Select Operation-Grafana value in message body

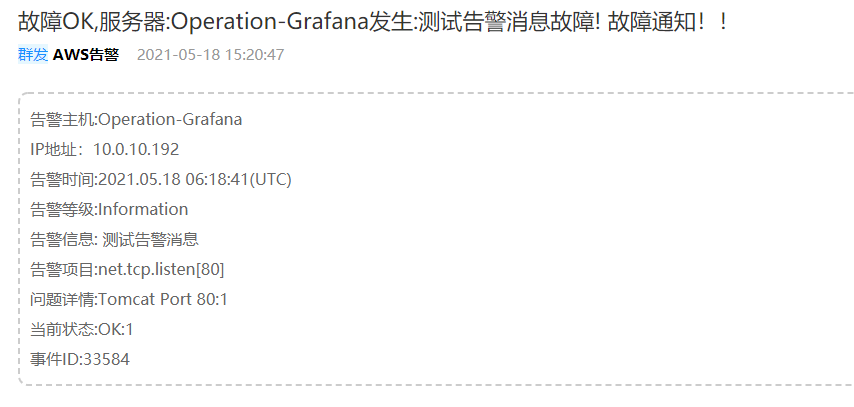[x=170, y=120]
